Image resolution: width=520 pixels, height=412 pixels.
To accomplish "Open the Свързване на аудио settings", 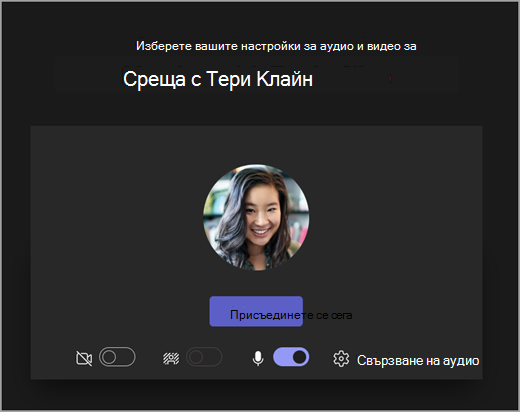I will point(418,361).
